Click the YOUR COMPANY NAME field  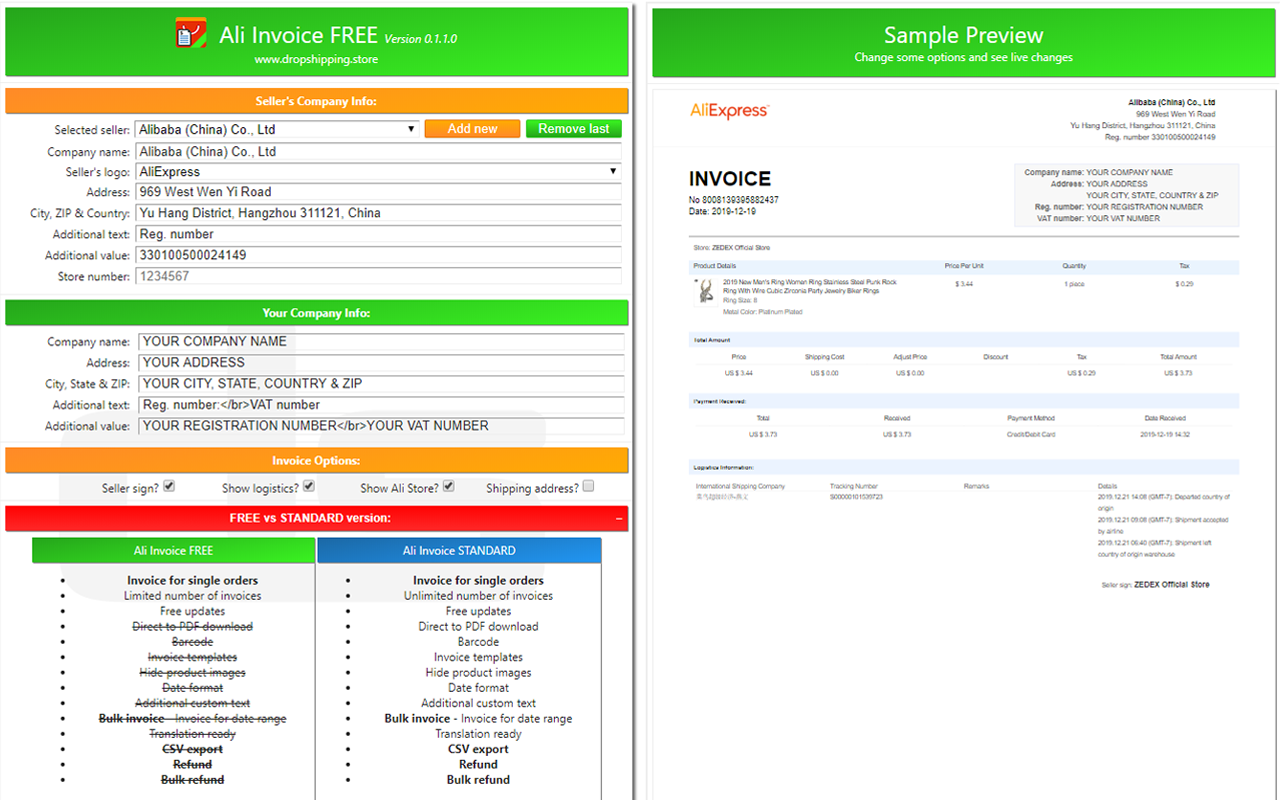click(381, 342)
